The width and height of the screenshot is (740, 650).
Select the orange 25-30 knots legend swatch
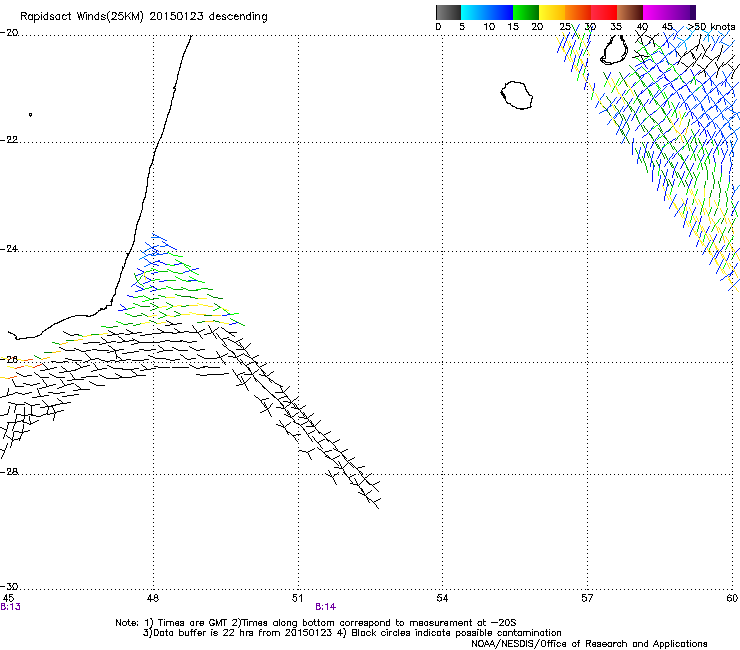tap(578, 12)
